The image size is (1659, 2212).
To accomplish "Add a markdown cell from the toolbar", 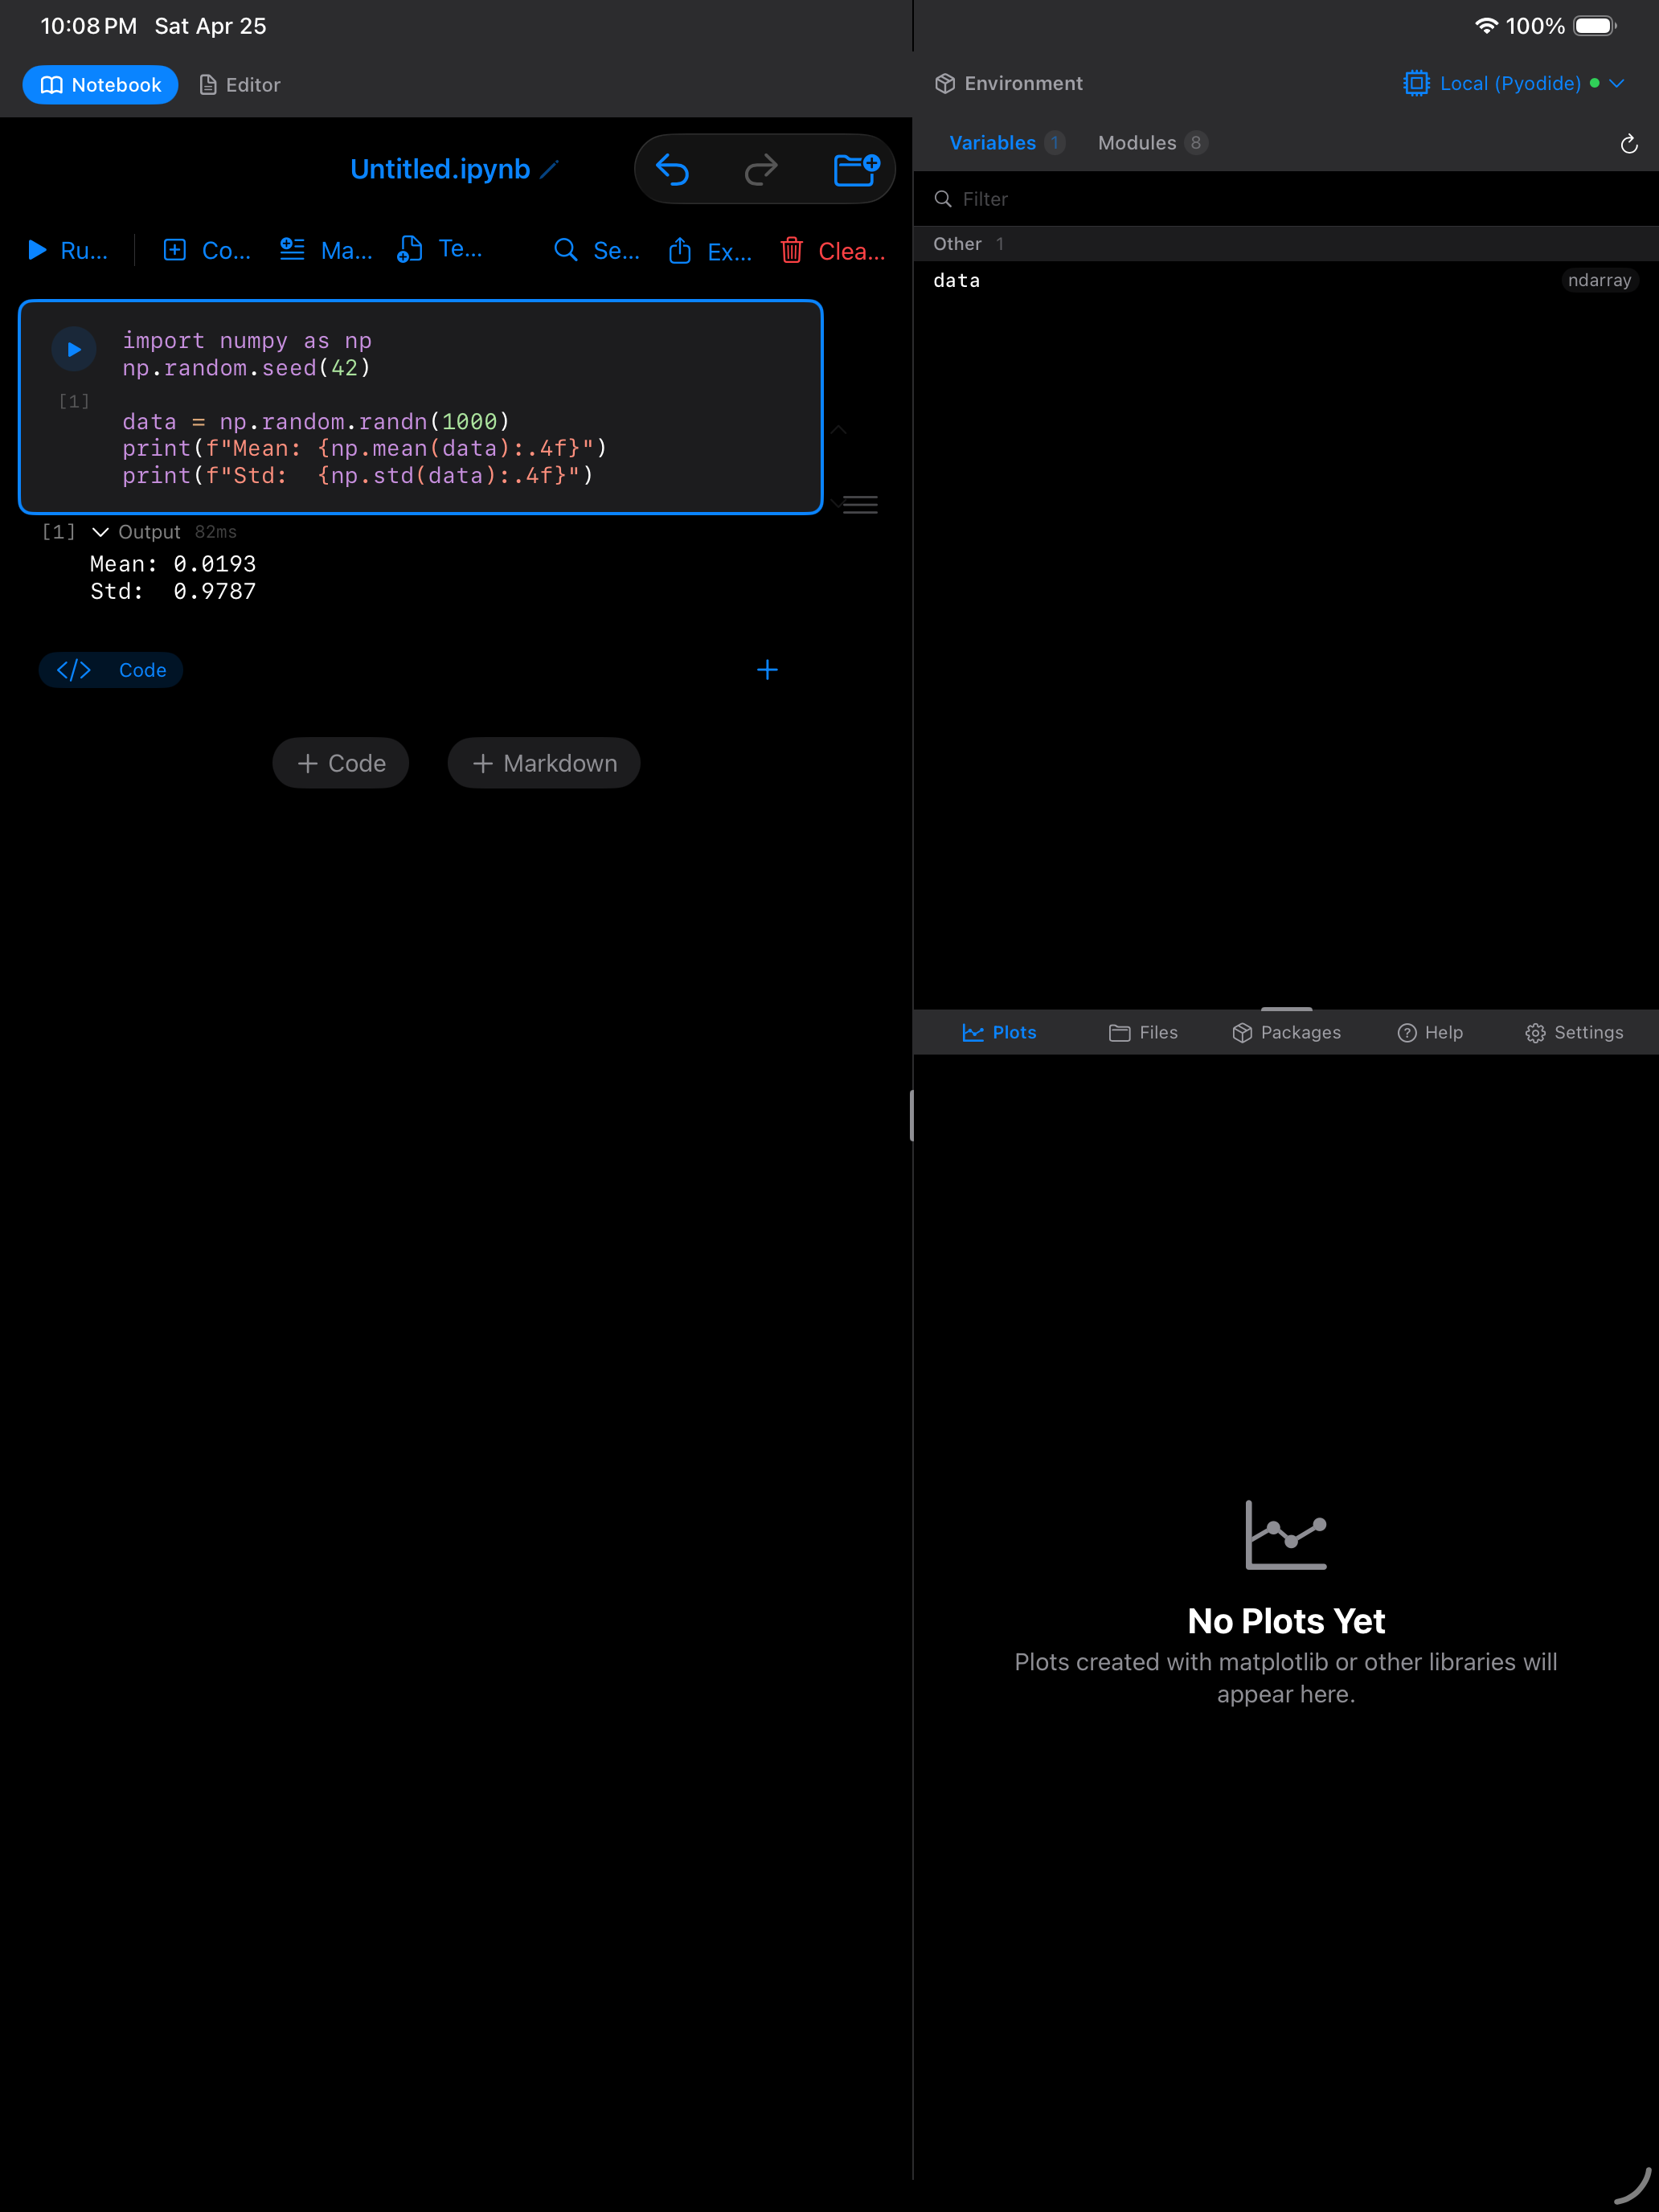I will coord(326,250).
